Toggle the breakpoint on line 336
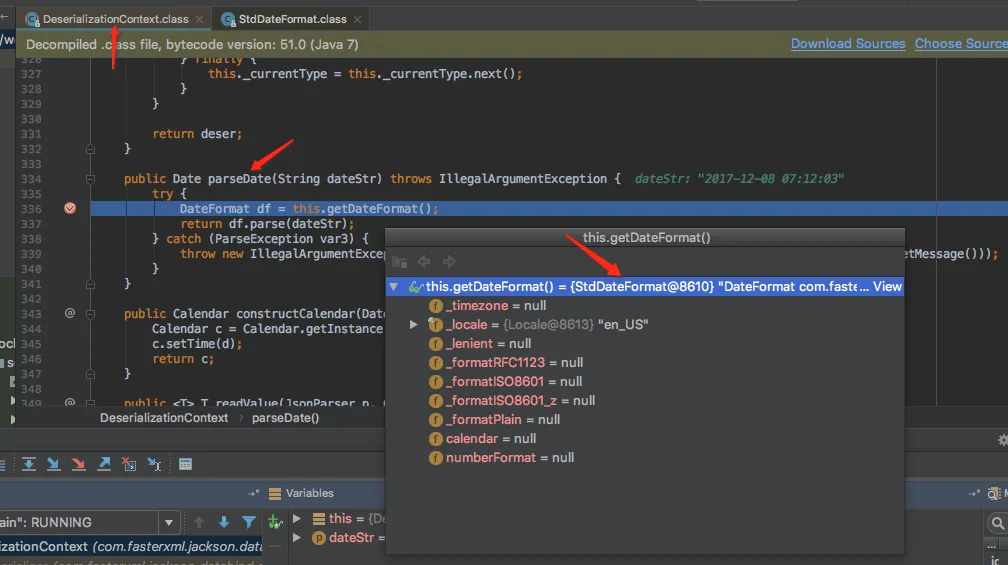Image resolution: width=1008 pixels, height=565 pixels. pos(70,209)
